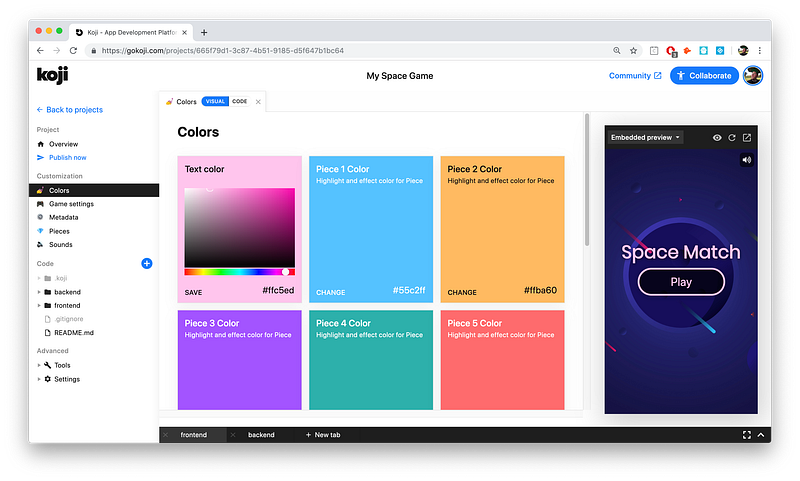Image resolution: width=800 pixels, height=481 pixels.
Task: Select the Piece 4 Color teal card
Action: (x=371, y=360)
